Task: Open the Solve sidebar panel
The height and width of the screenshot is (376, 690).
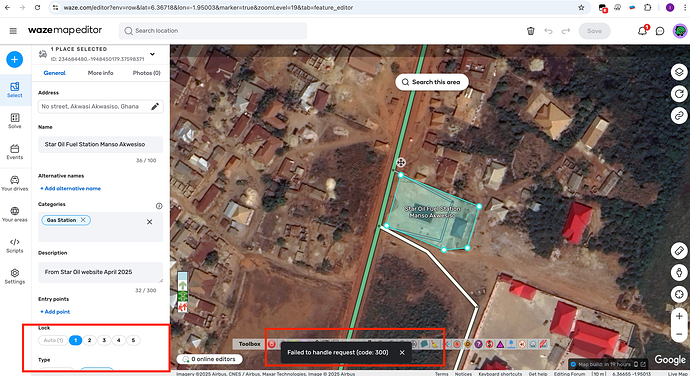Action: coord(15,121)
